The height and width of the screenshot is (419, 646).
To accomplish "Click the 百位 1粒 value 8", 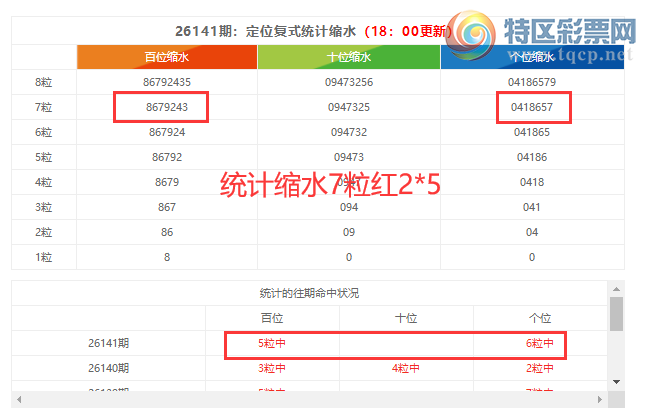I will pyautogui.click(x=167, y=257).
